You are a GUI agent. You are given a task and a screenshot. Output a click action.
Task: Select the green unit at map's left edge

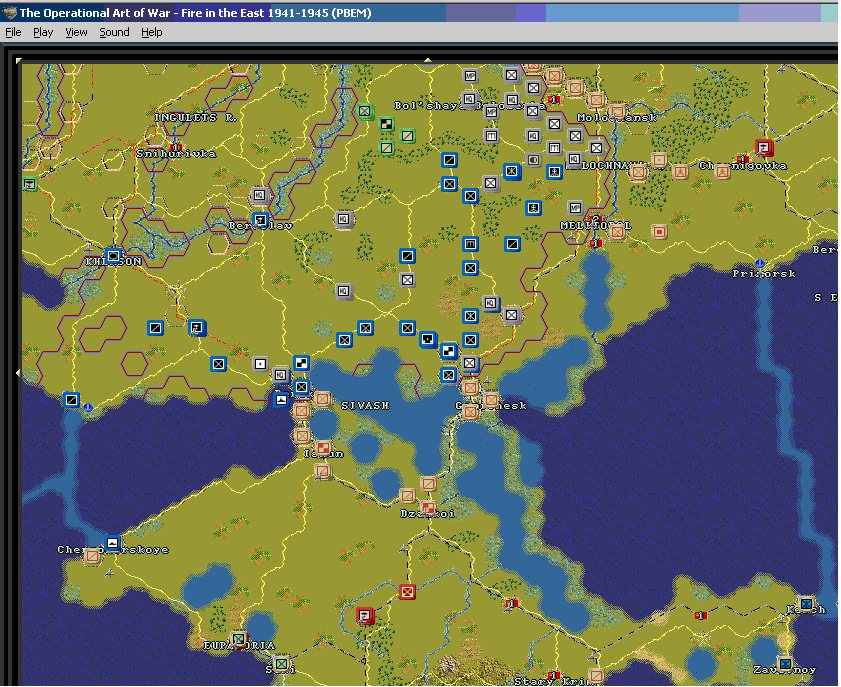pos(29,184)
